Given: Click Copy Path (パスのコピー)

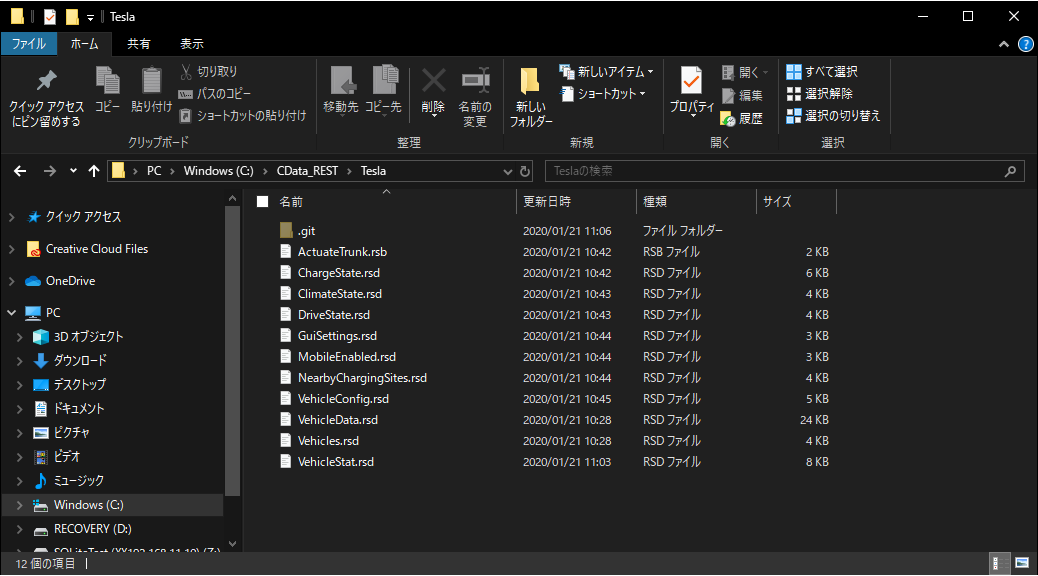Looking at the screenshot, I should (x=214, y=93).
